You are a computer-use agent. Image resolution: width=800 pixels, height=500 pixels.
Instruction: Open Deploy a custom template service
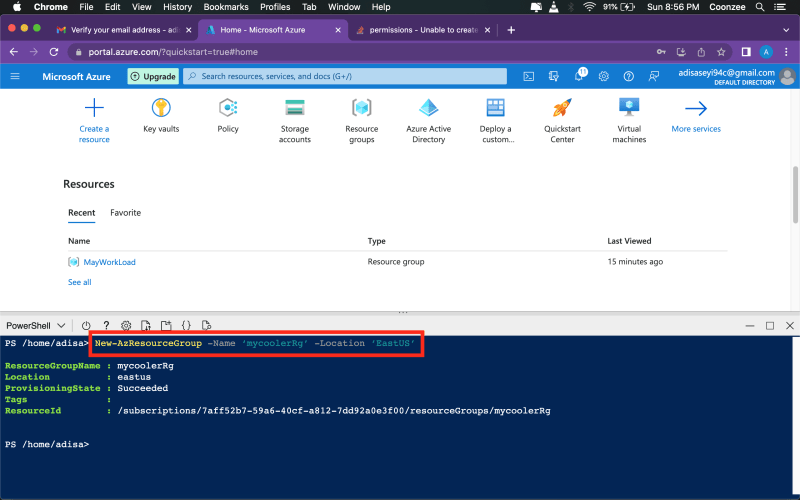(x=496, y=121)
